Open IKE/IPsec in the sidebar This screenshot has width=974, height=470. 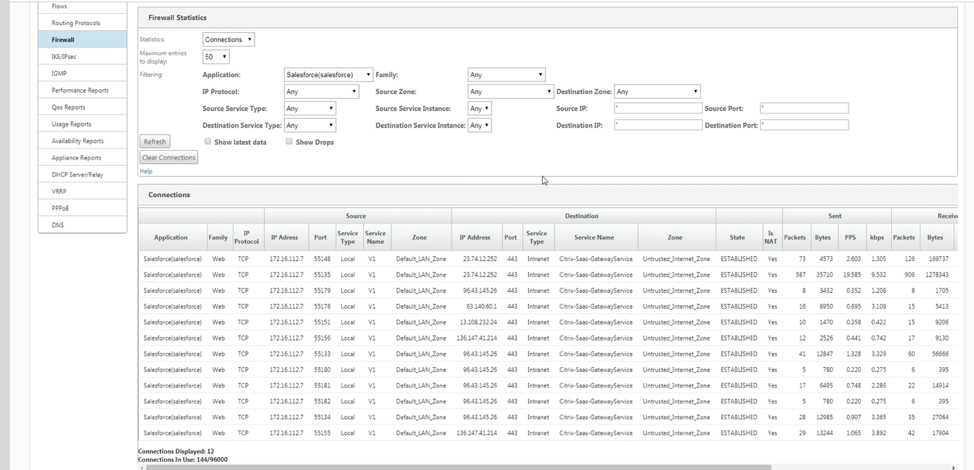[x=82, y=56]
